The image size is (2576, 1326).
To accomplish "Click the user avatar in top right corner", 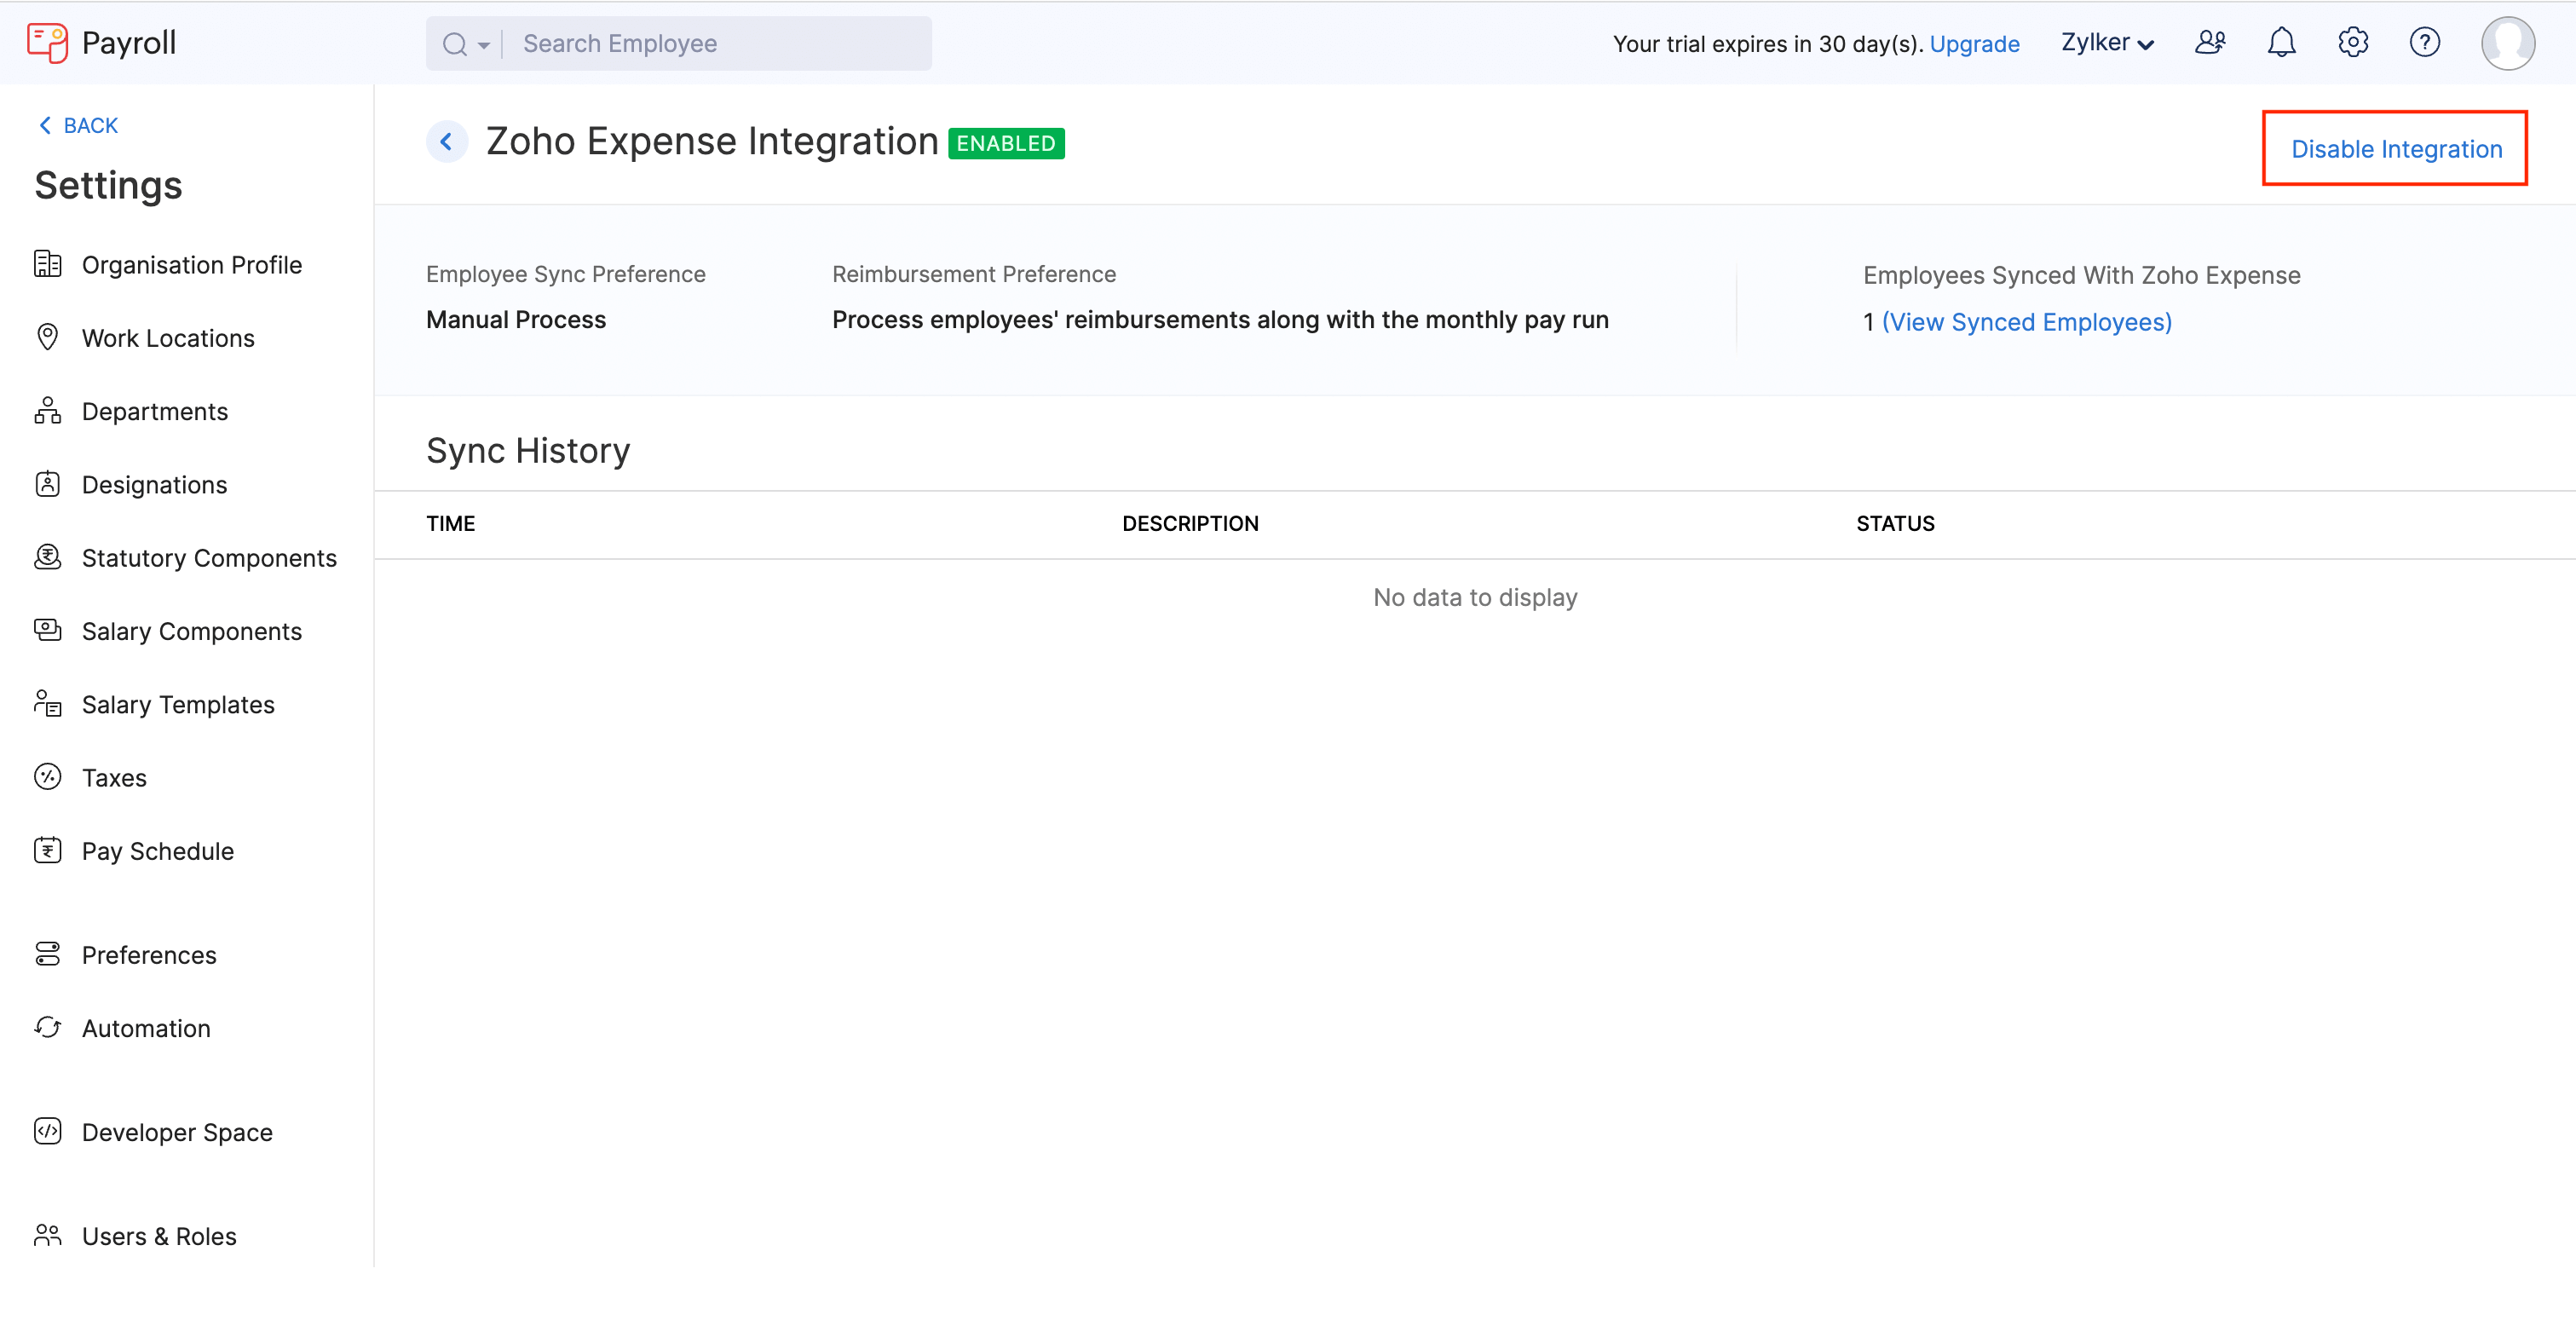I will point(2508,42).
